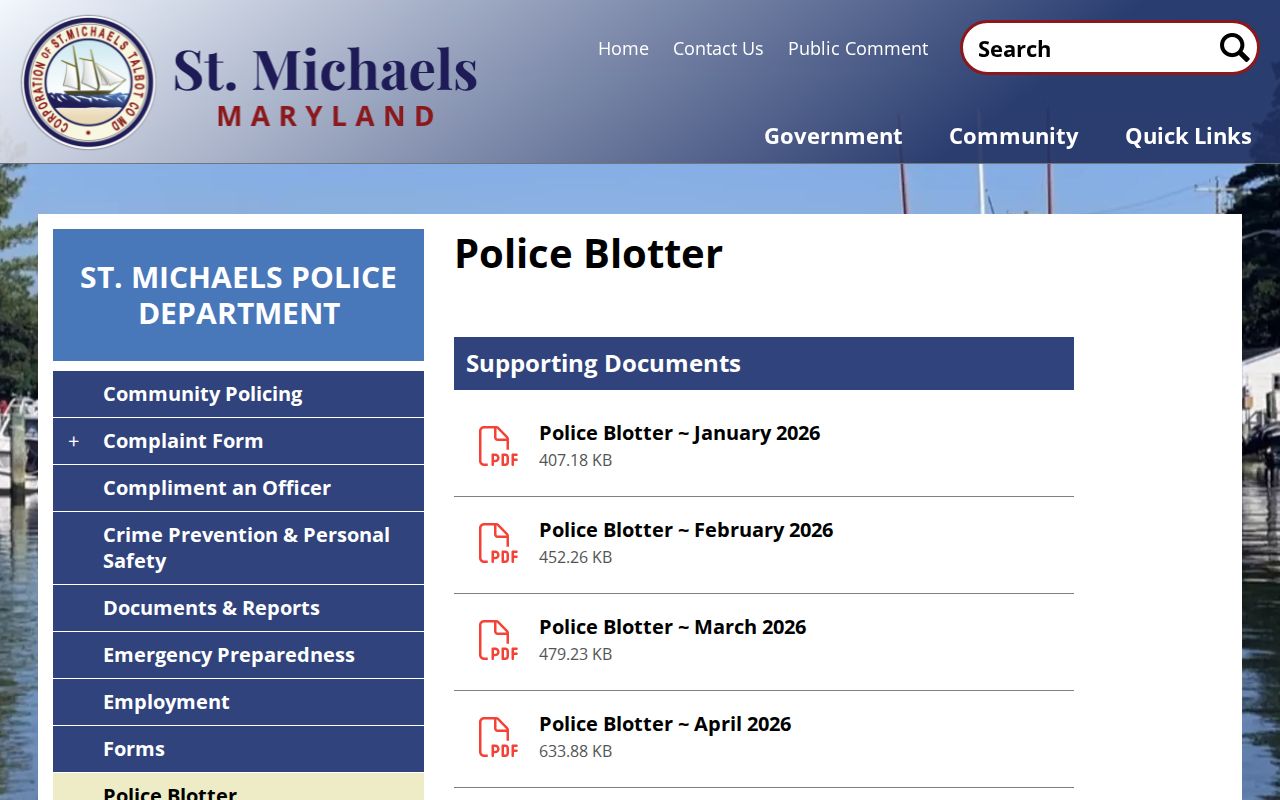Go to the Home page link
The width and height of the screenshot is (1280, 800).
click(x=623, y=48)
